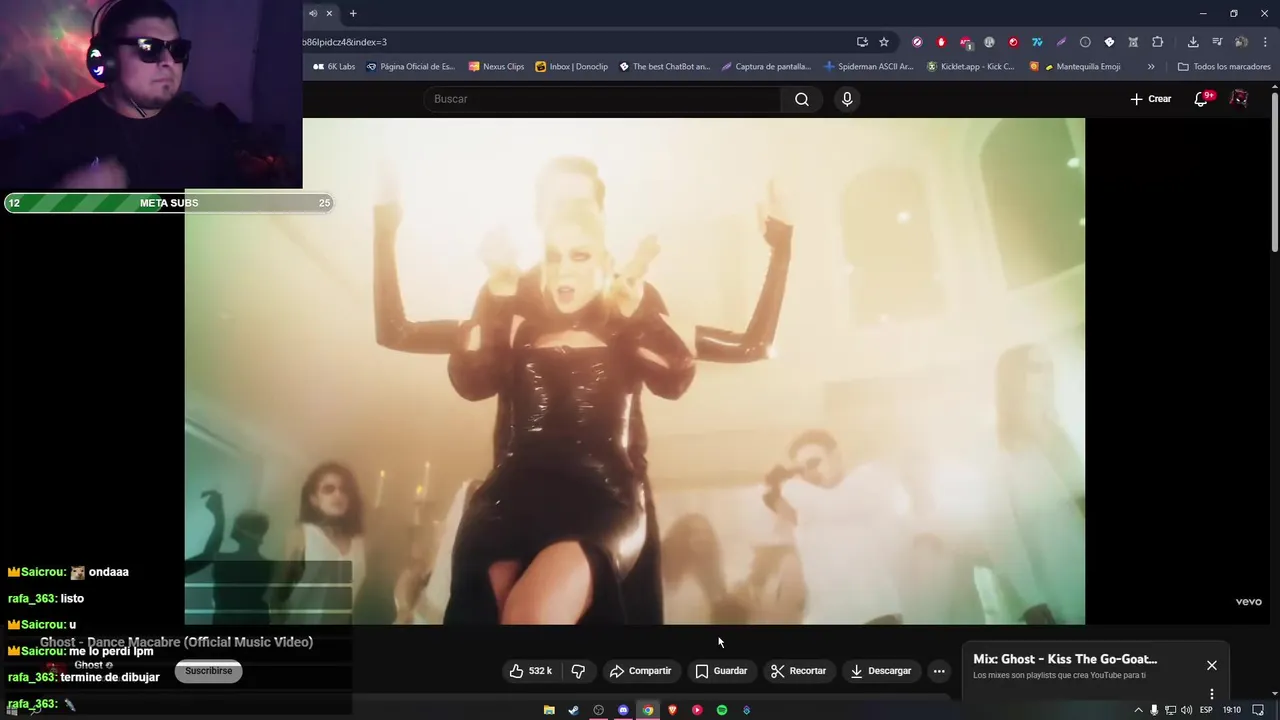Show hidden system tray icons
1280x720 pixels.
(1138, 710)
